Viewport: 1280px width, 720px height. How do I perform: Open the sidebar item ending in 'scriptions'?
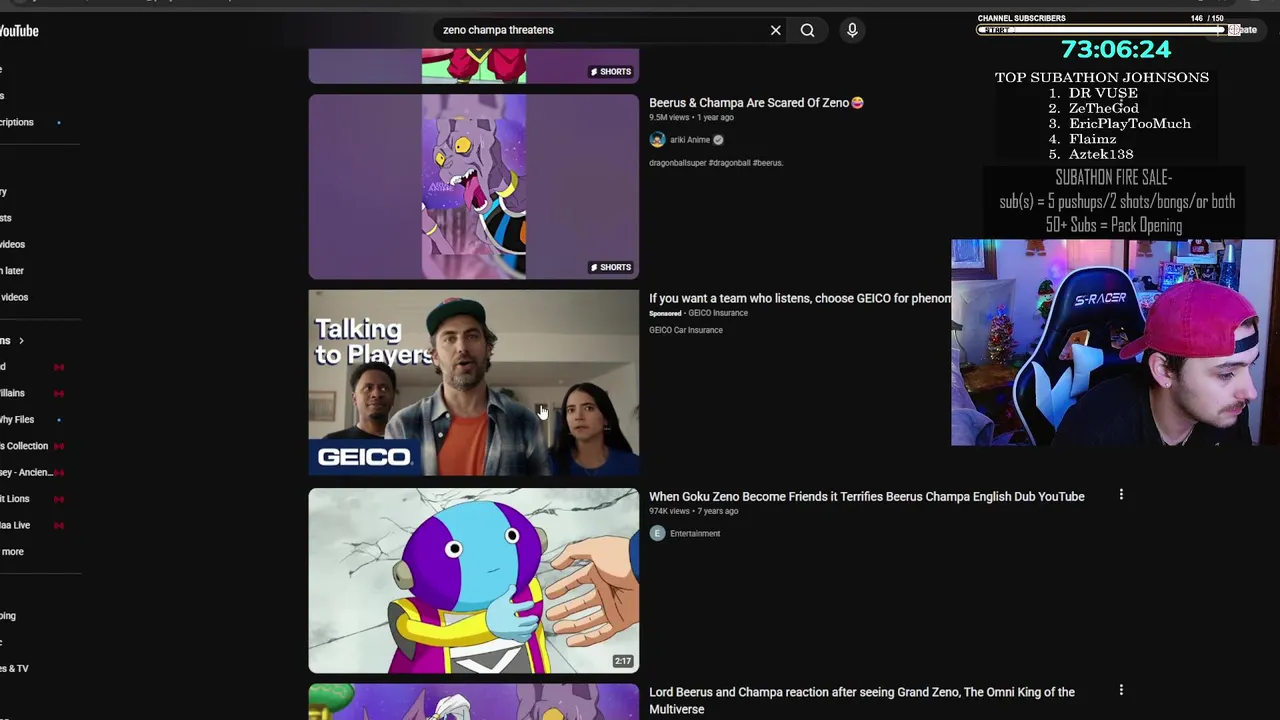[17, 123]
